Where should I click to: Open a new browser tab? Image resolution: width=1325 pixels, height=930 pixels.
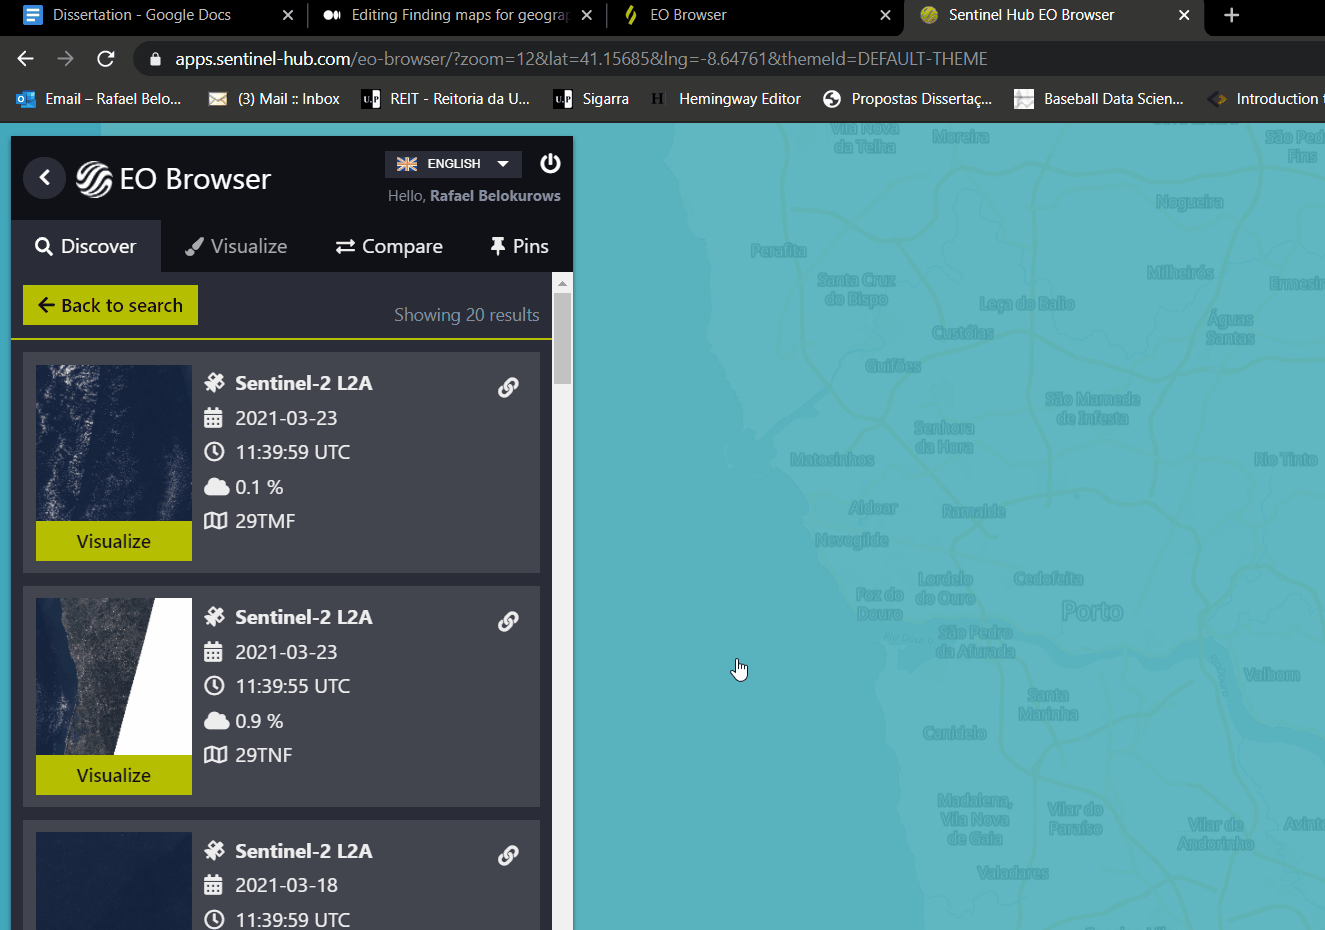point(1231,15)
